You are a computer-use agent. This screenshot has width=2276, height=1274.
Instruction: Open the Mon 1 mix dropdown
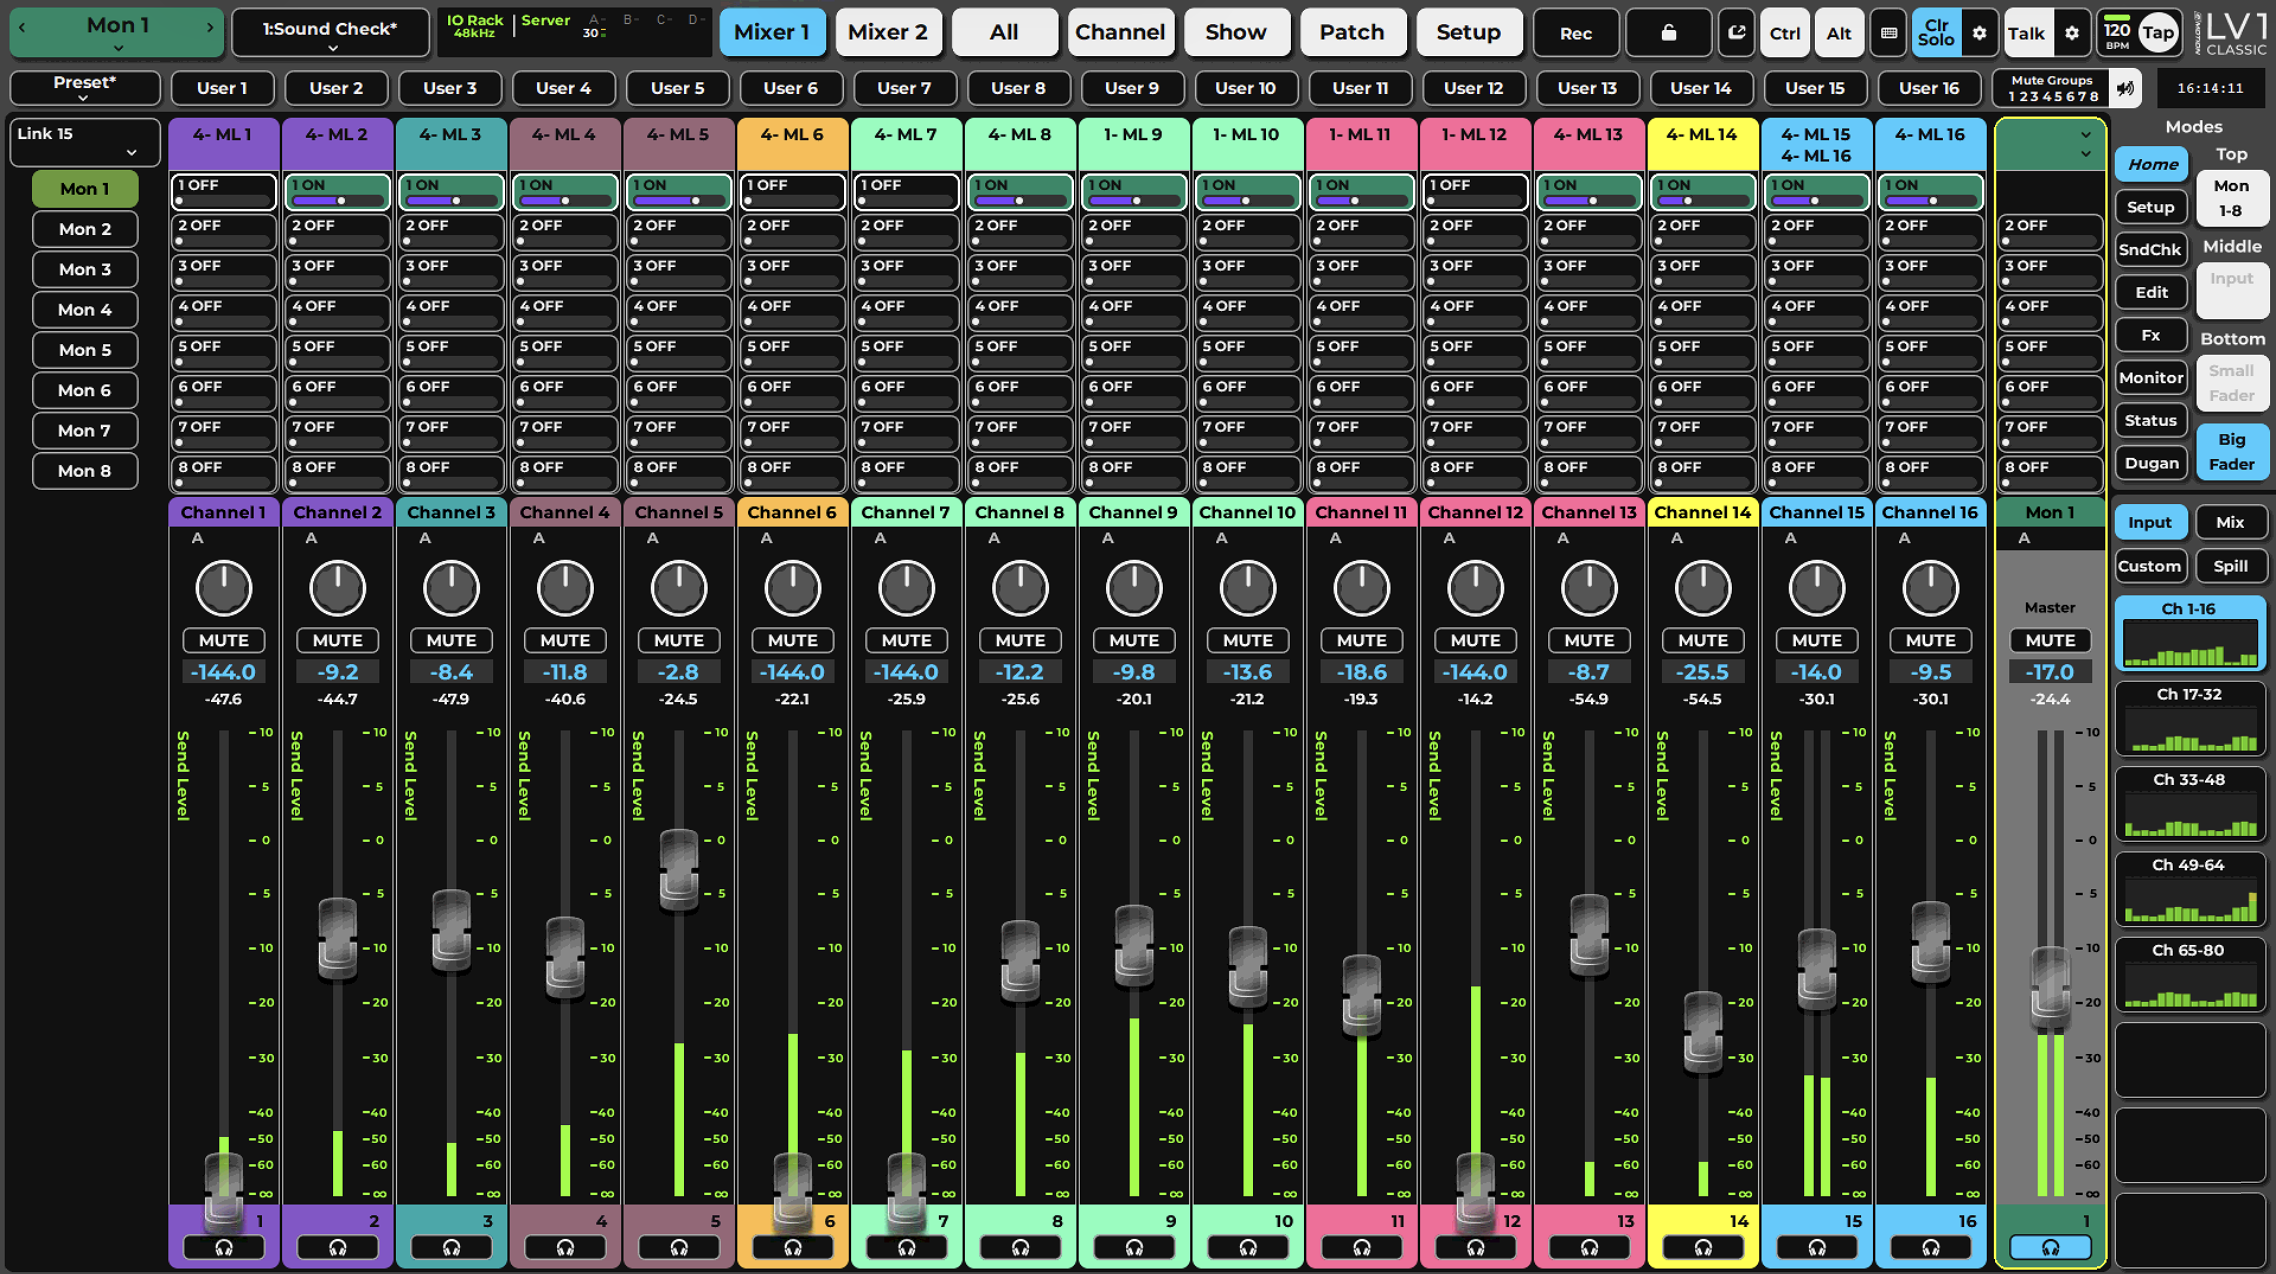117,32
